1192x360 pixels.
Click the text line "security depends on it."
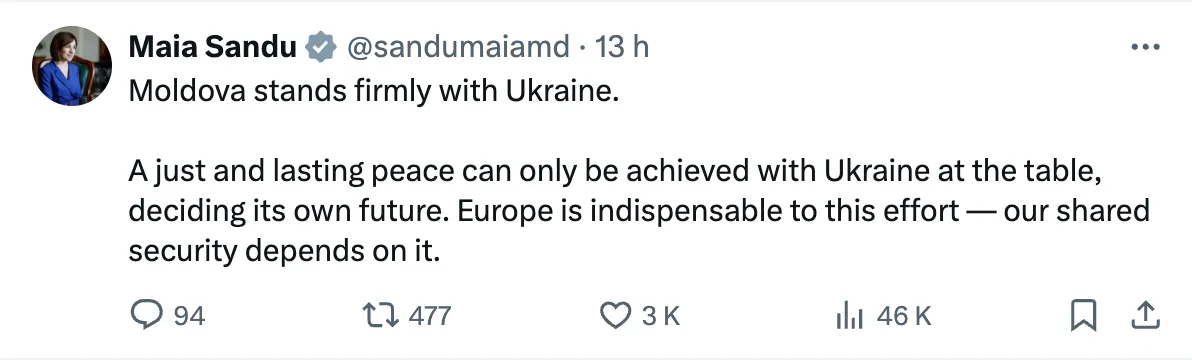[284, 251]
